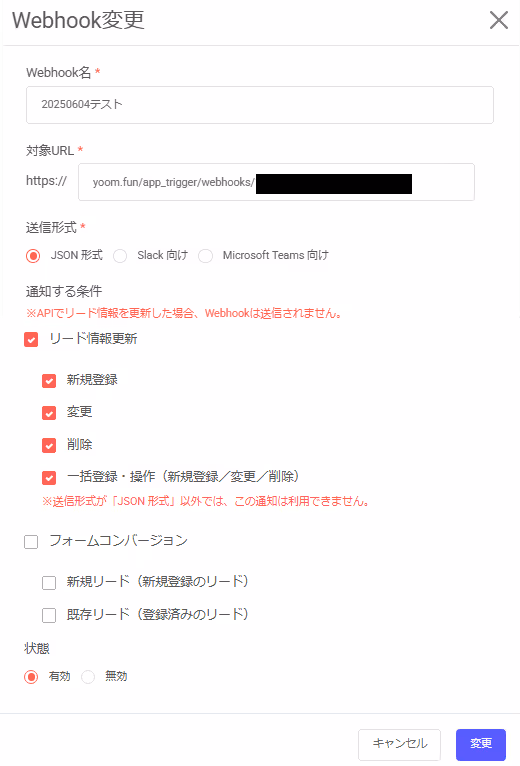Click the フォームコンバージョン label text
520x766 pixels.
[x=118, y=541]
